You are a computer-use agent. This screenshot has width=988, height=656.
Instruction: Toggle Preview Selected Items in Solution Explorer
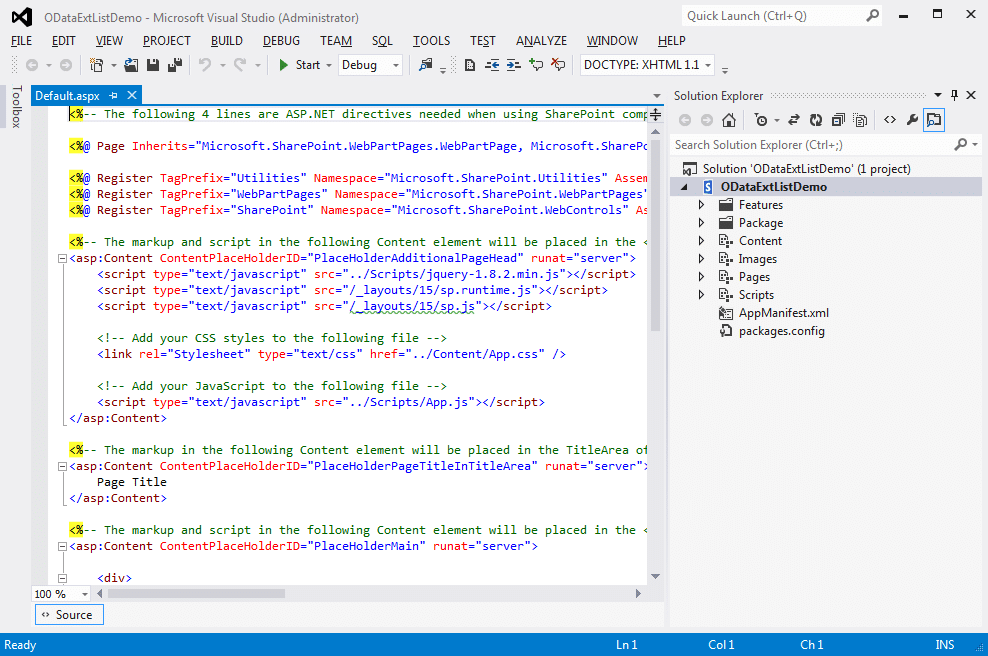click(x=934, y=120)
